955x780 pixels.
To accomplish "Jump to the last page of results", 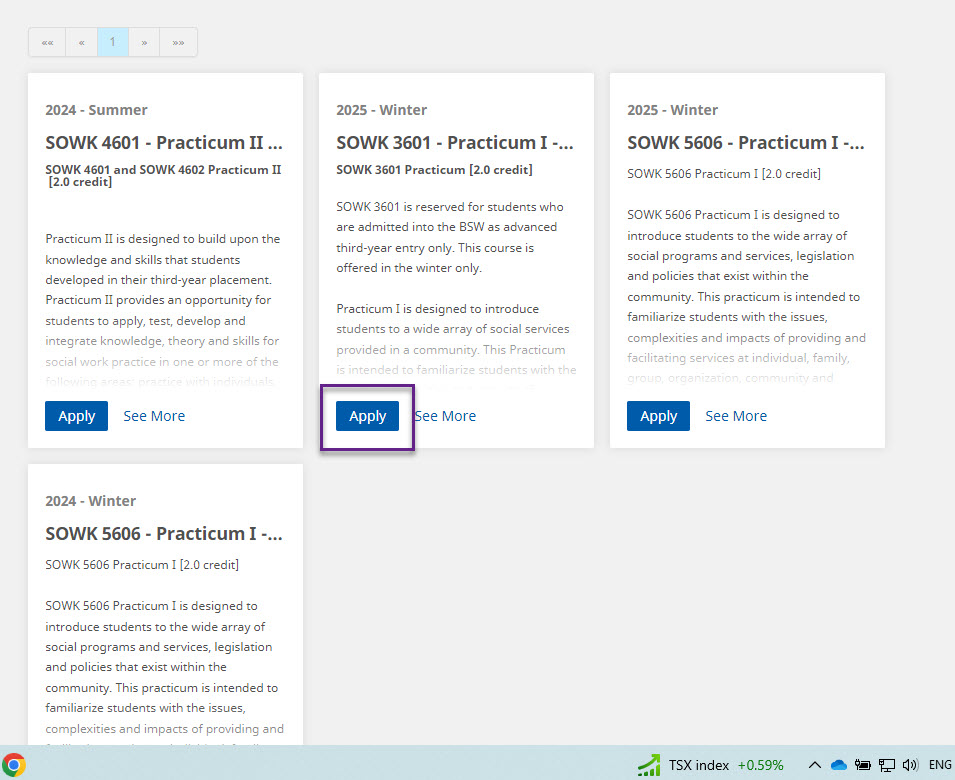I will point(178,42).
